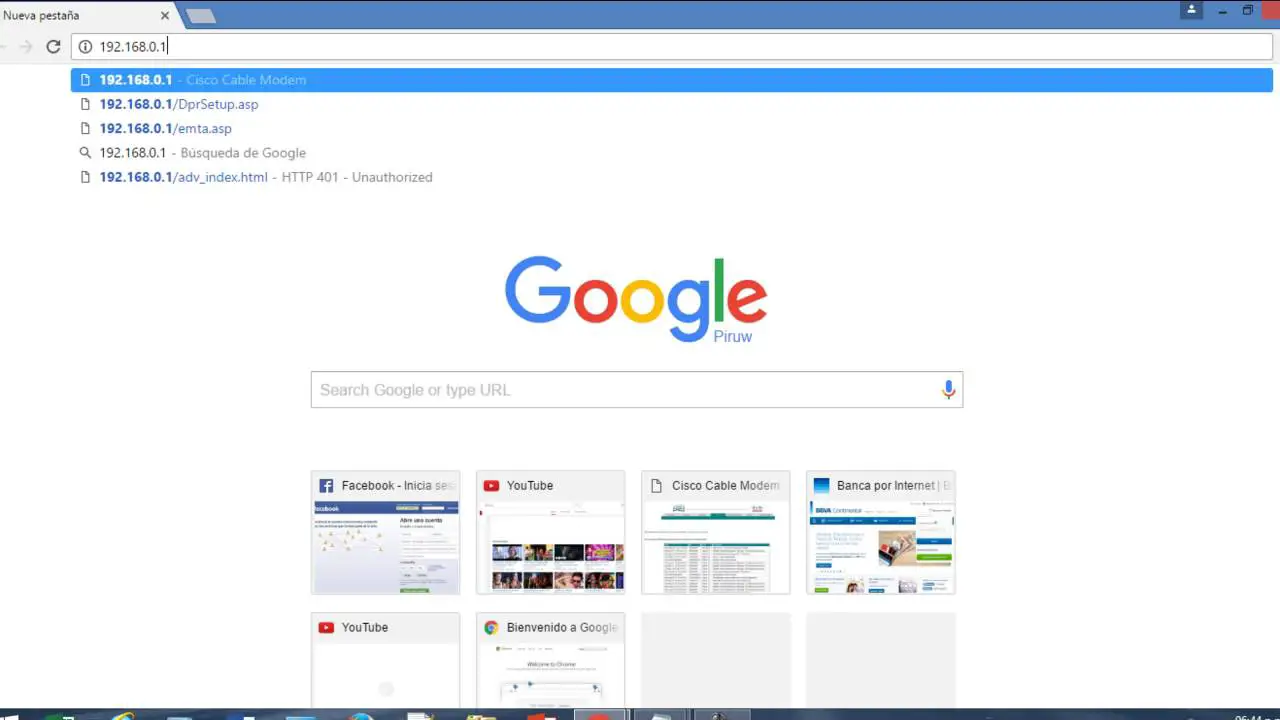Click the Piruw text under the Google logo

(x=732, y=337)
